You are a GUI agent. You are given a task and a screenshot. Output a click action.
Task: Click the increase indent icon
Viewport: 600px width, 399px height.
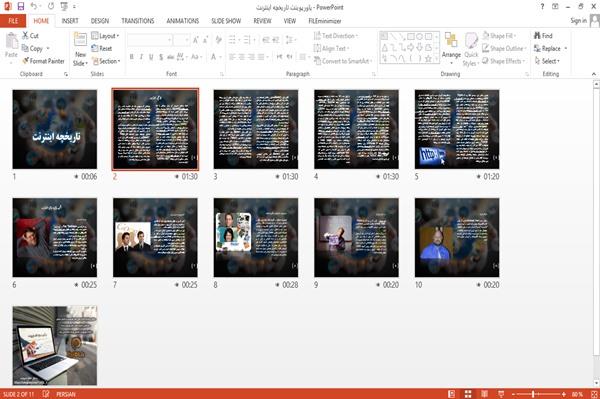pos(276,40)
